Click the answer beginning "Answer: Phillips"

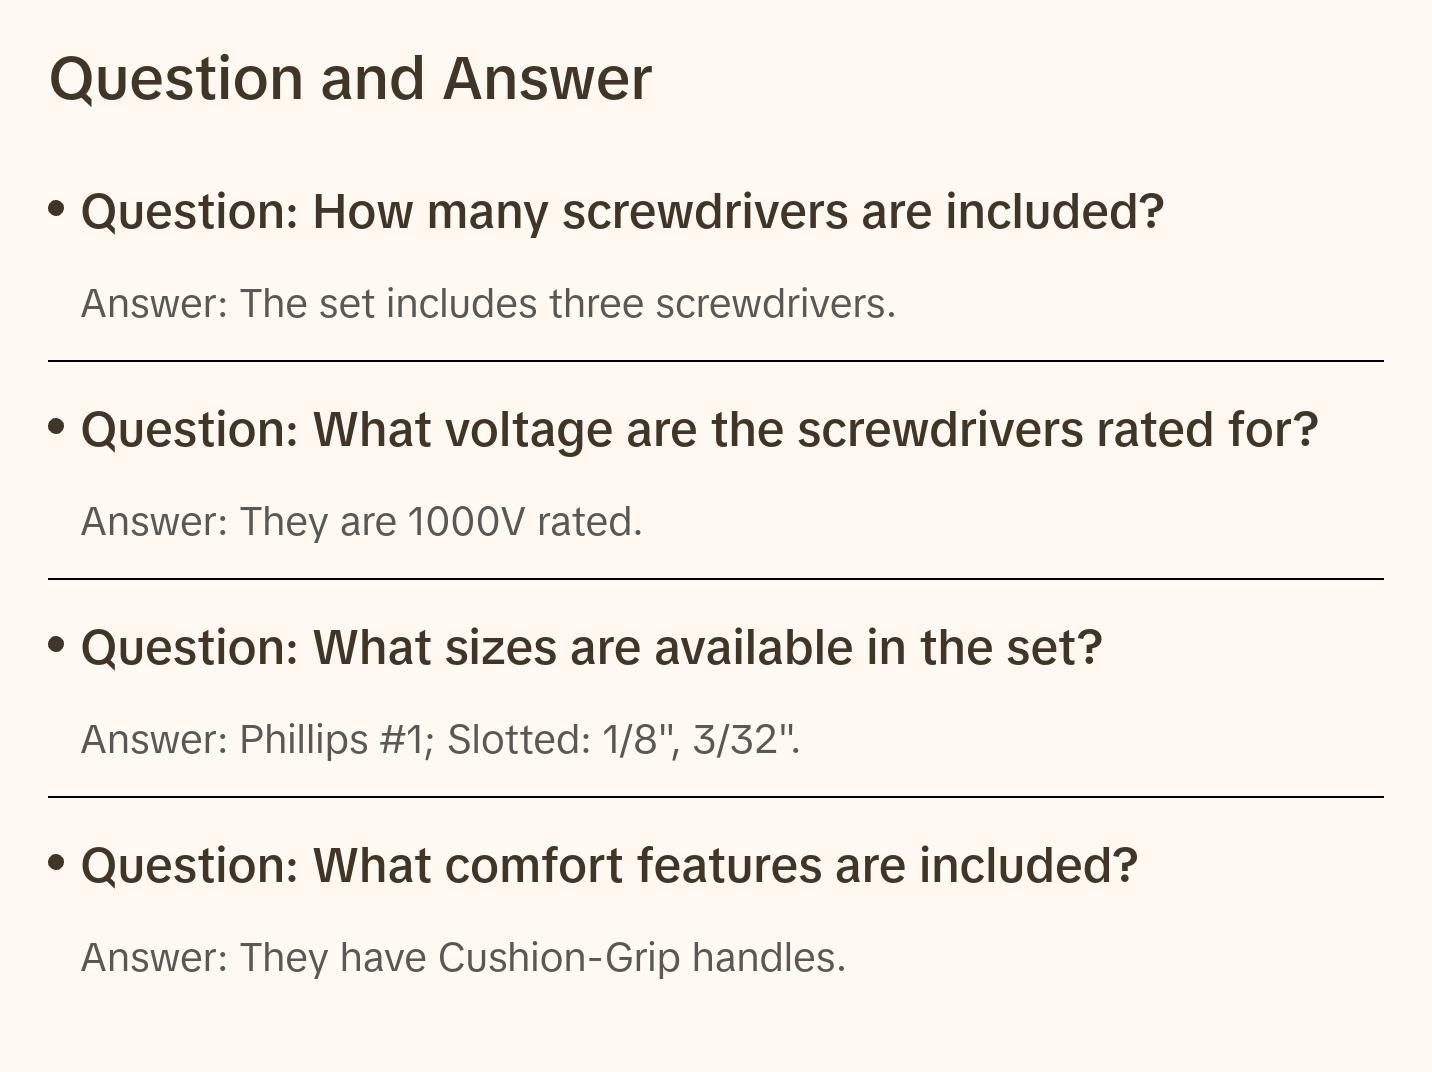pos(440,740)
